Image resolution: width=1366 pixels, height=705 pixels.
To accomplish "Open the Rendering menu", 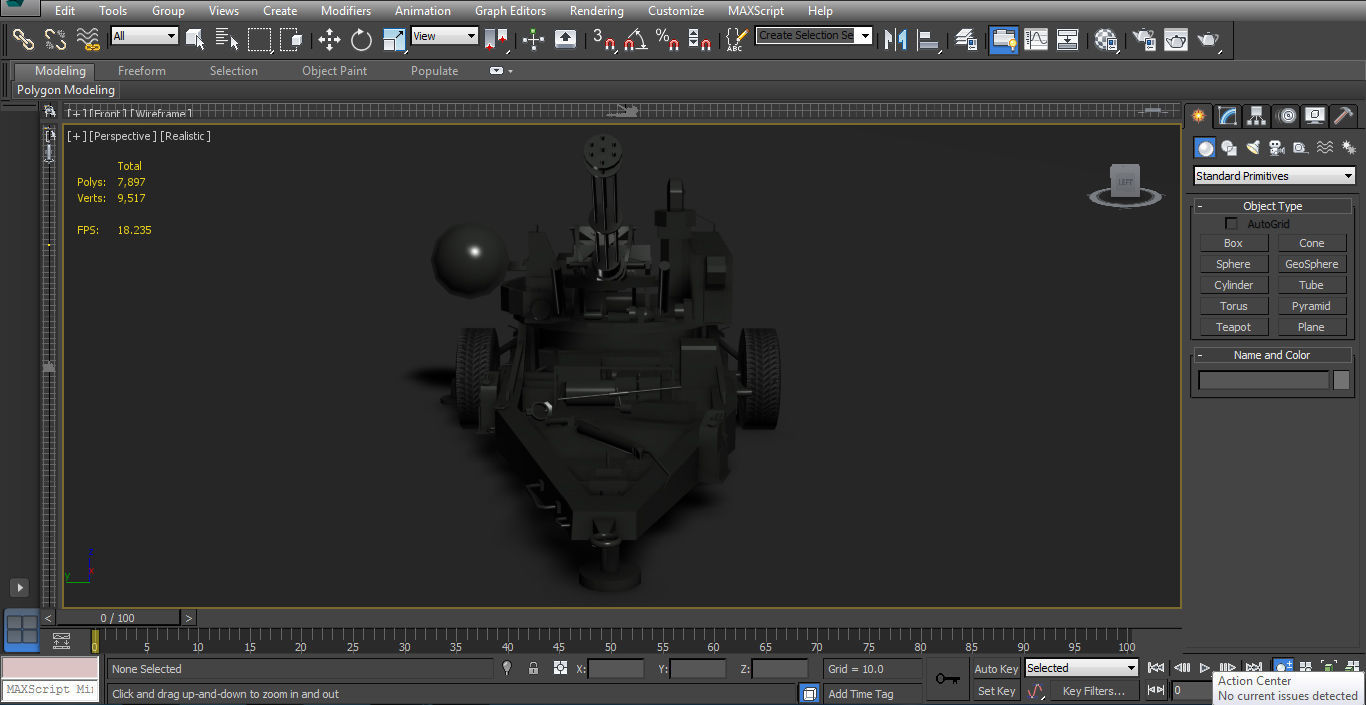I will click(x=596, y=11).
